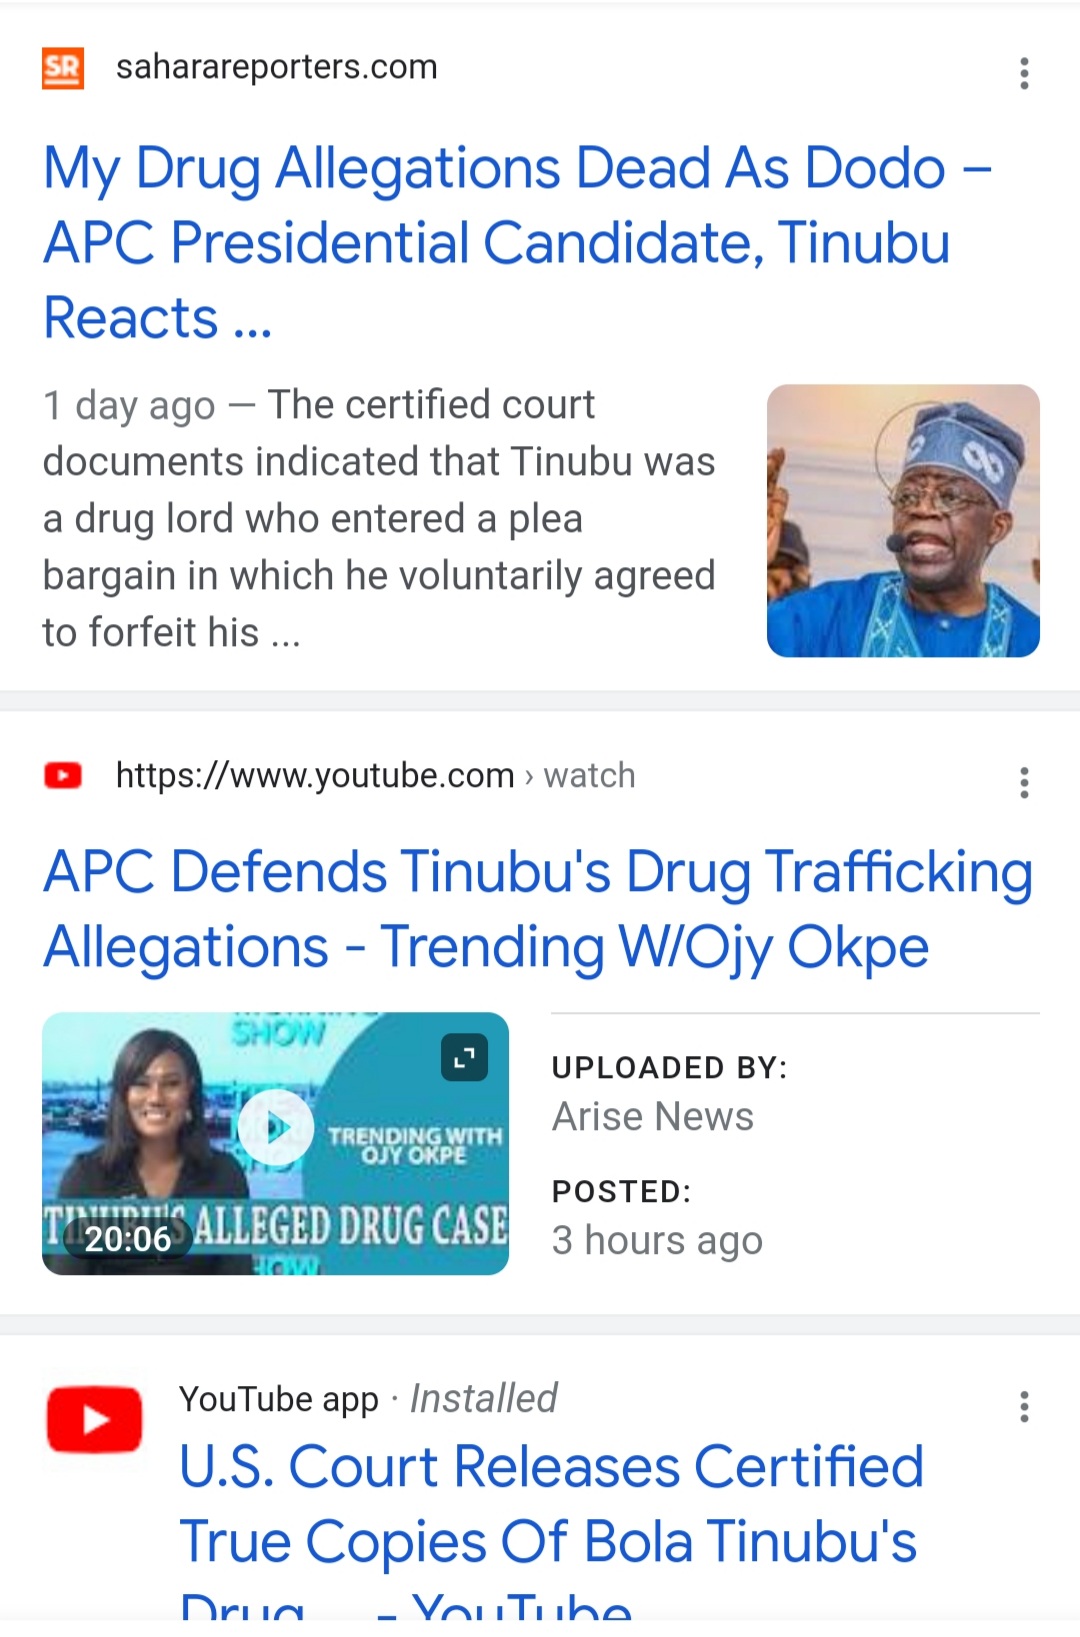Click the large YouTube app icon
Viewport: 1080px width, 1637px height.
(95, 1419)
